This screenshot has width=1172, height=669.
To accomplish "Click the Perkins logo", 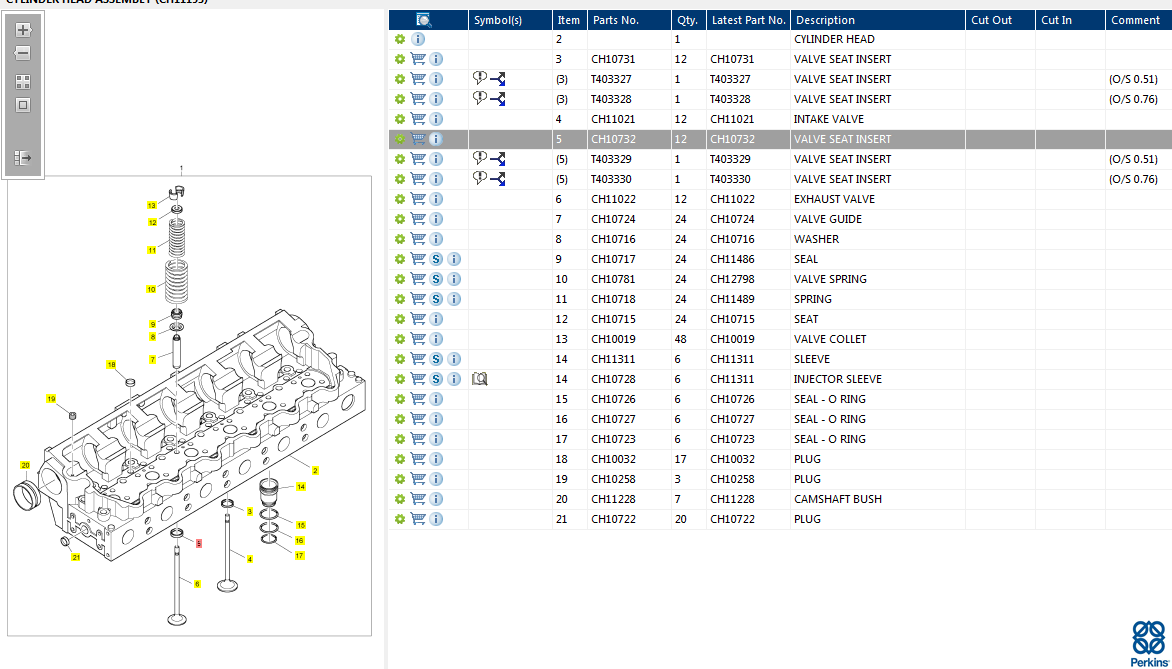I will pos(1148,643).
